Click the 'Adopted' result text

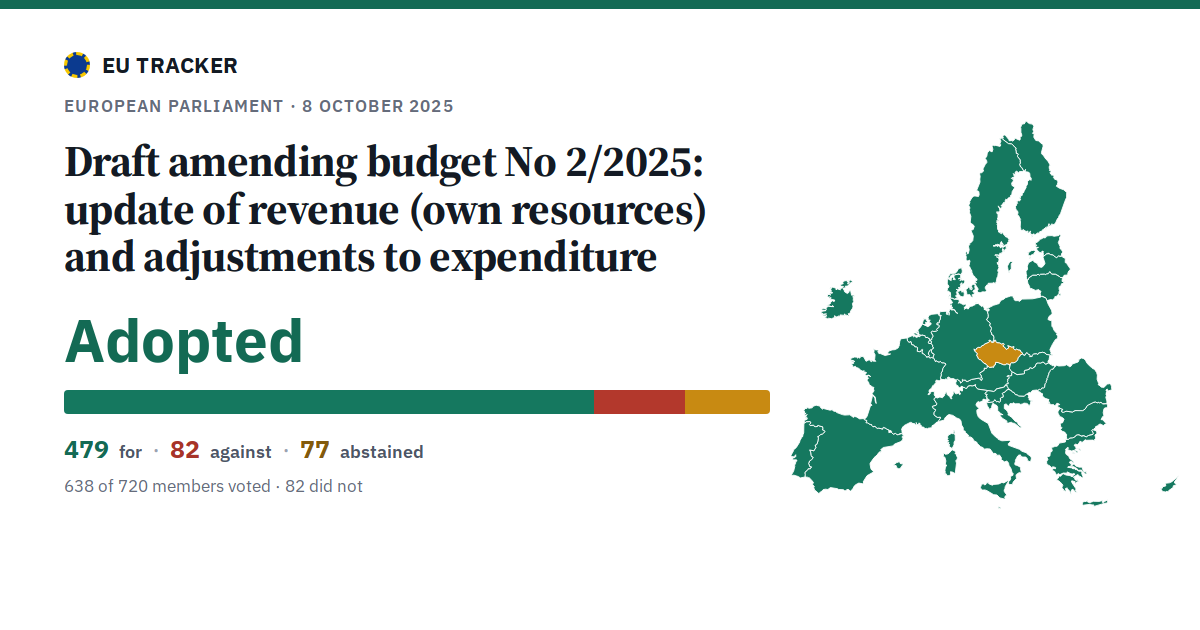(x=184, y=342)
